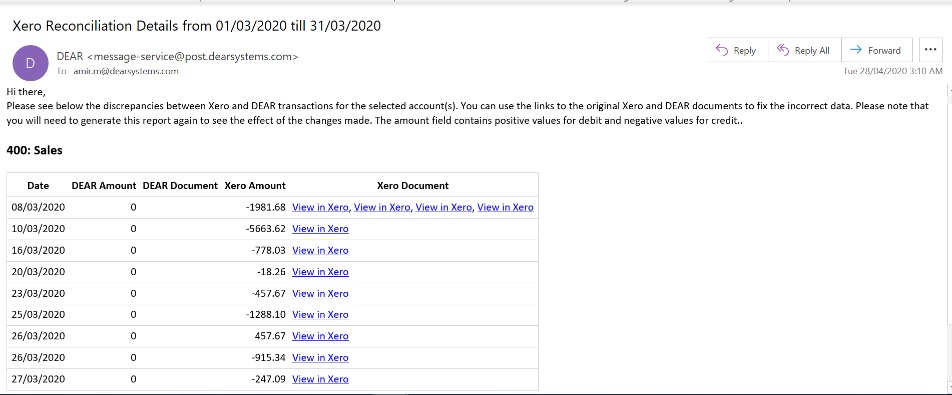Click the received timestamp Tue 28/04/2020 3:10 AM
The height and width of the screenshot is (395, 952).
click(893, 71)
